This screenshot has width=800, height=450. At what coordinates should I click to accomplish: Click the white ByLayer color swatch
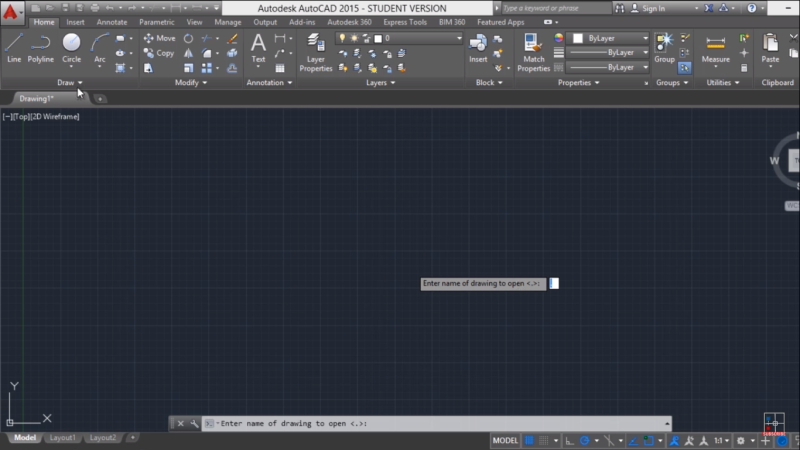point(578,38)
